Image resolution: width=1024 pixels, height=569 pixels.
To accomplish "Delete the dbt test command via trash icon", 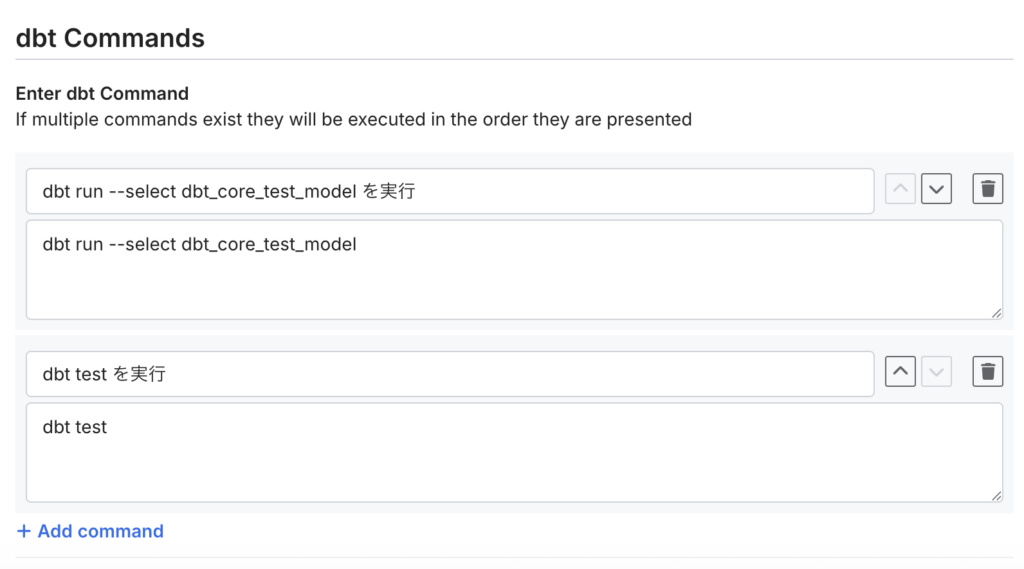I will [x=987, y=372].
